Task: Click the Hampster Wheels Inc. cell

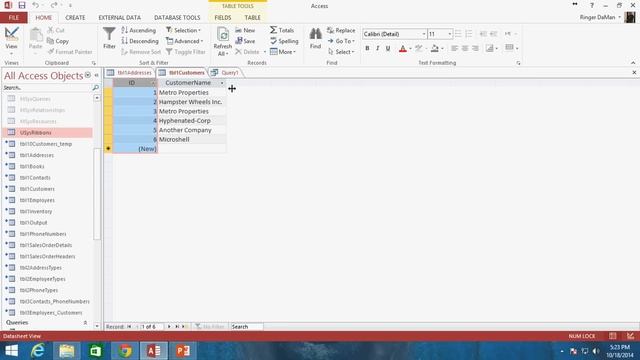Action: [192, 102]
